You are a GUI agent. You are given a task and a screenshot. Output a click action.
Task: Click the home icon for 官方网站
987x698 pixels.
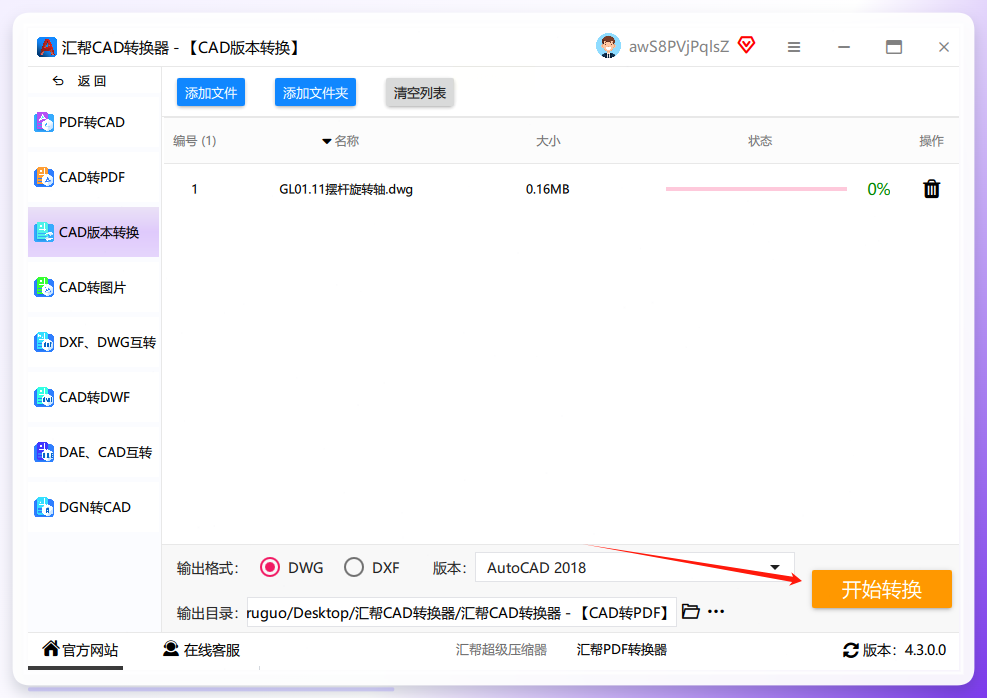(51, 648)
